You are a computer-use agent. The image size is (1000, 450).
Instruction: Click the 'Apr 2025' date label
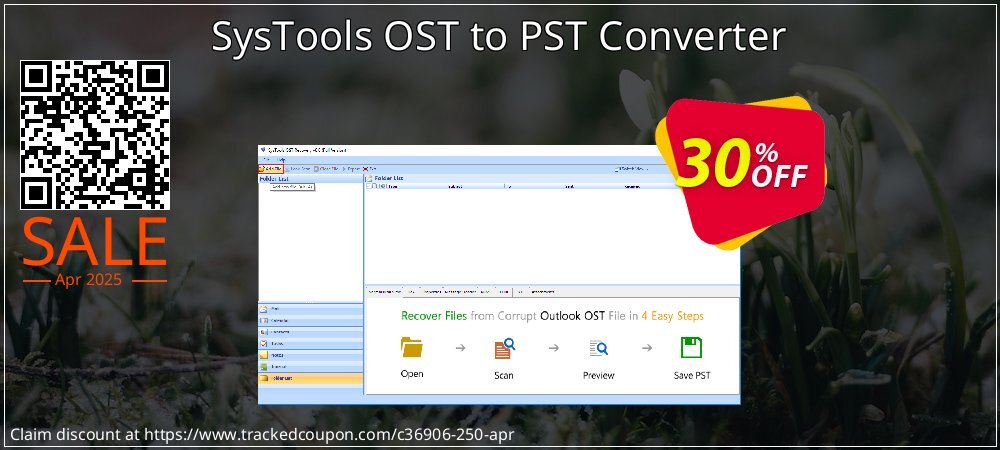89,280
